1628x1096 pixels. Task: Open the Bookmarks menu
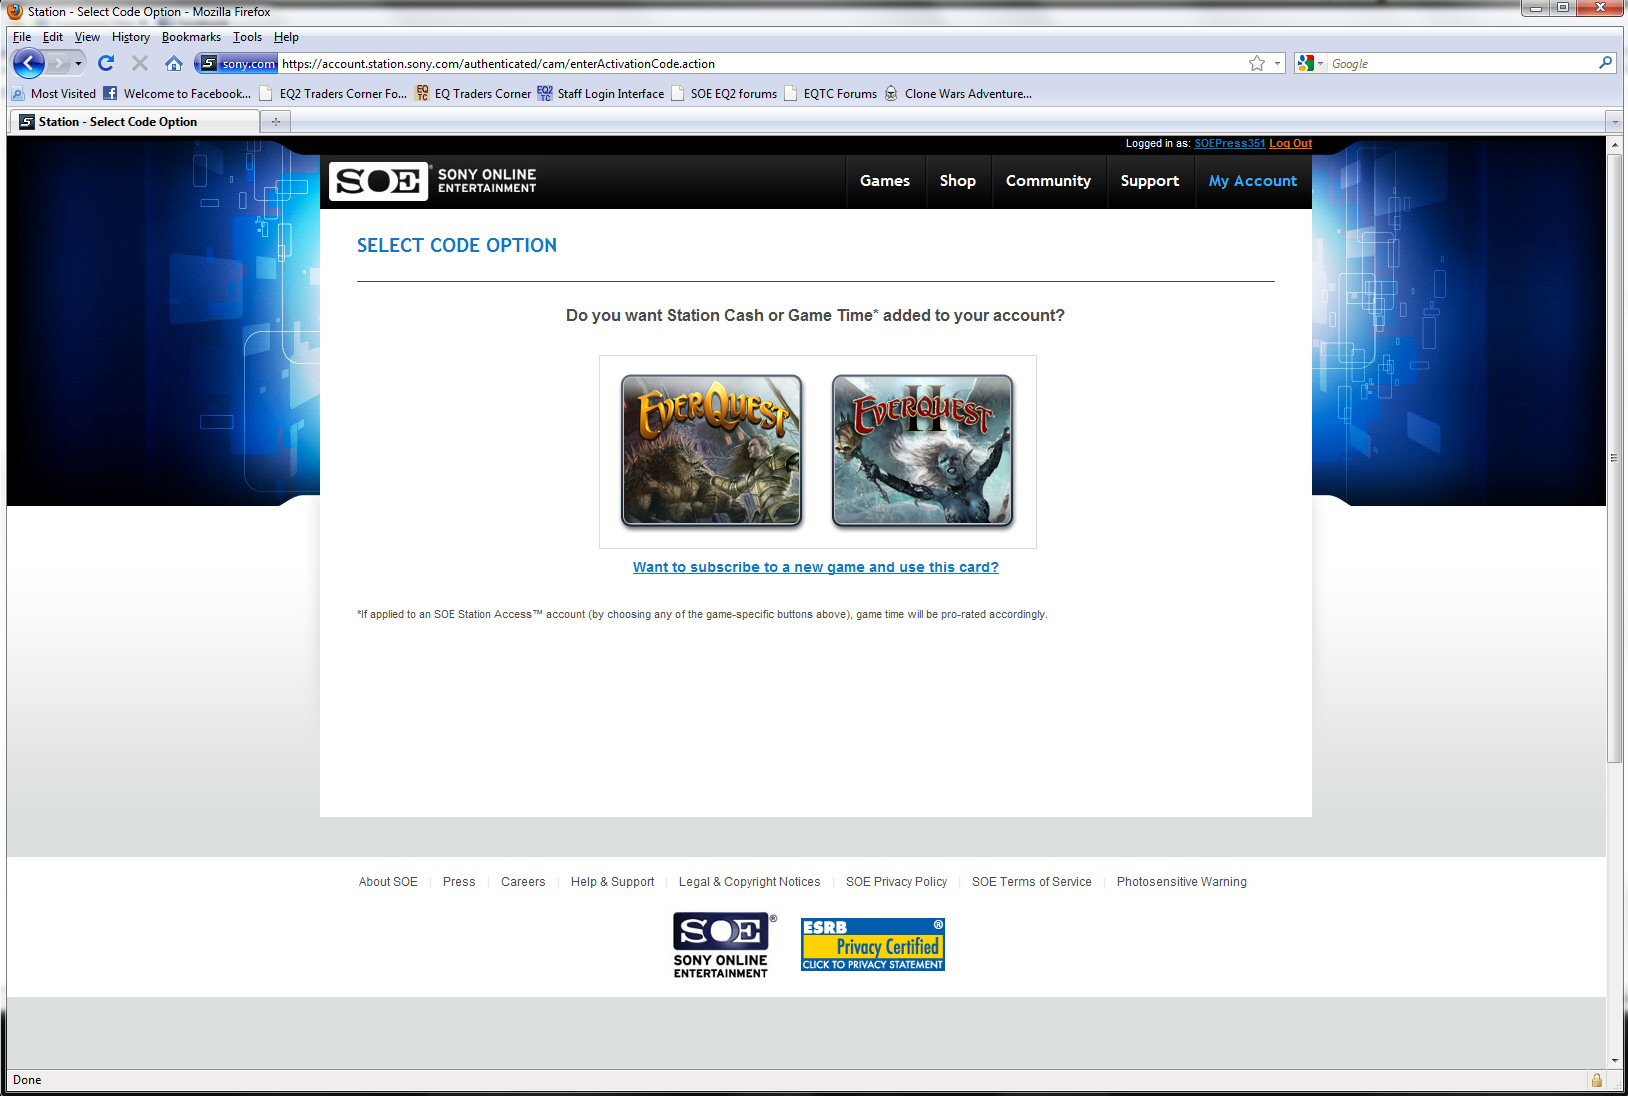coord(191,37)
